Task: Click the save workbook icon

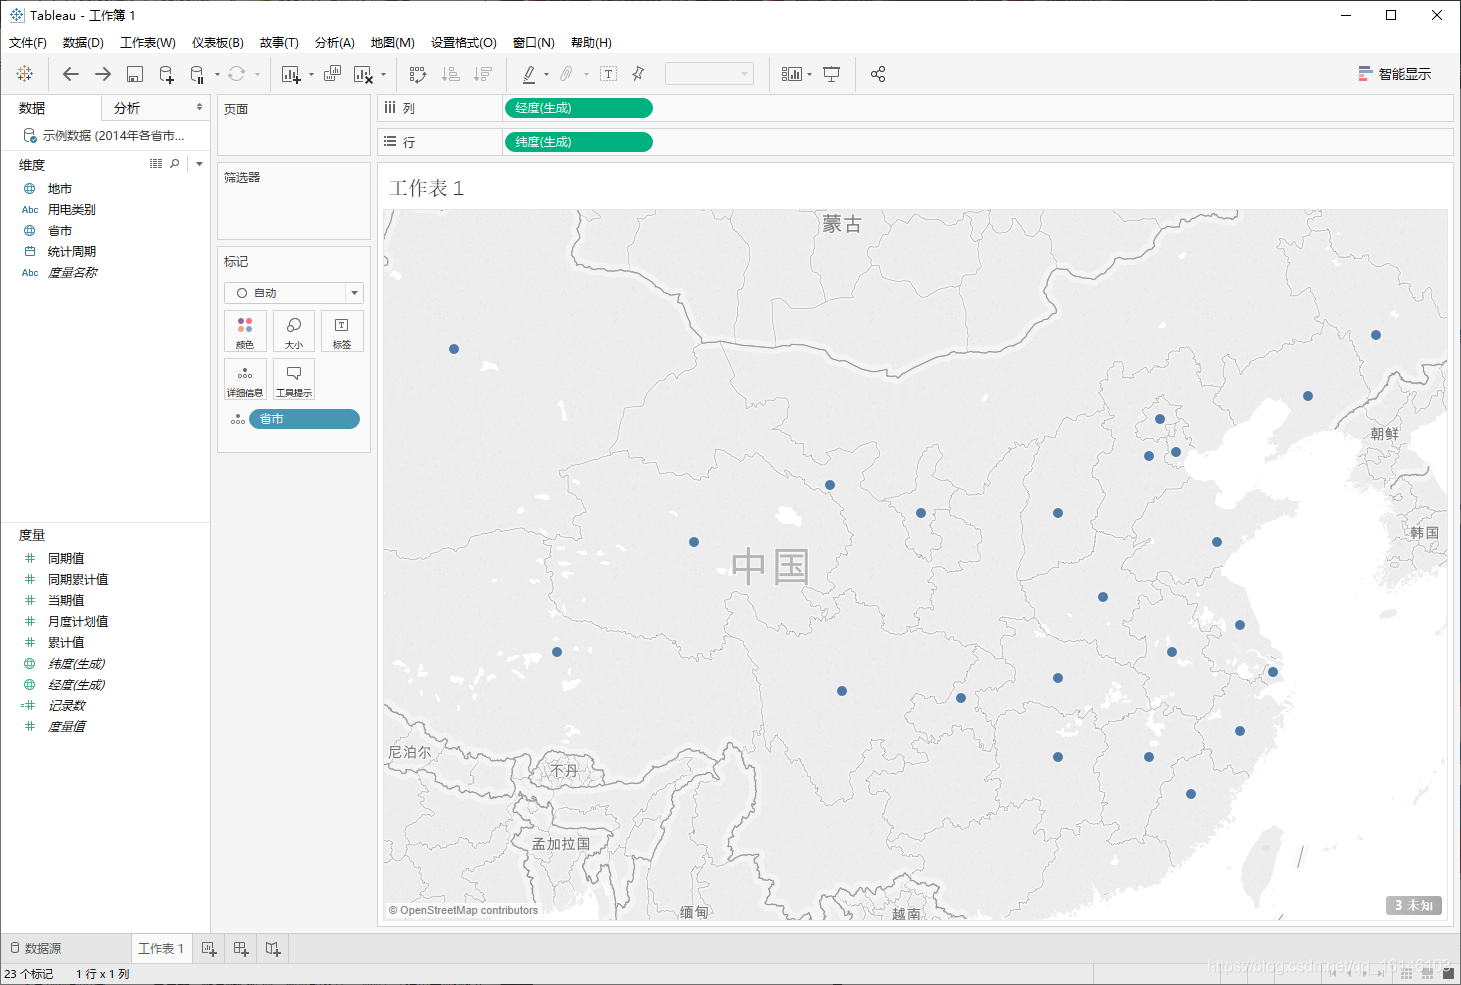Action: click(x=135, y=74)
